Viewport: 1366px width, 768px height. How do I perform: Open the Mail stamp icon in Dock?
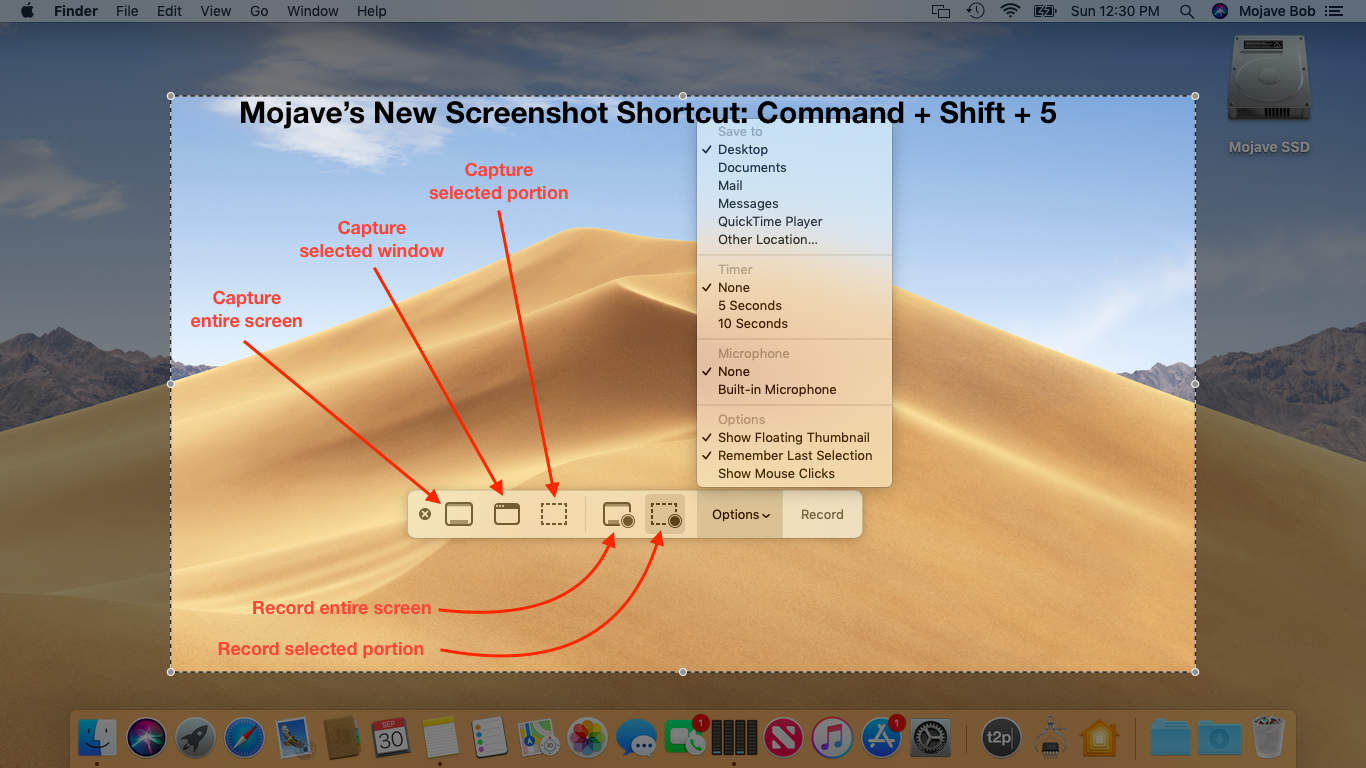tap(294, 738)
